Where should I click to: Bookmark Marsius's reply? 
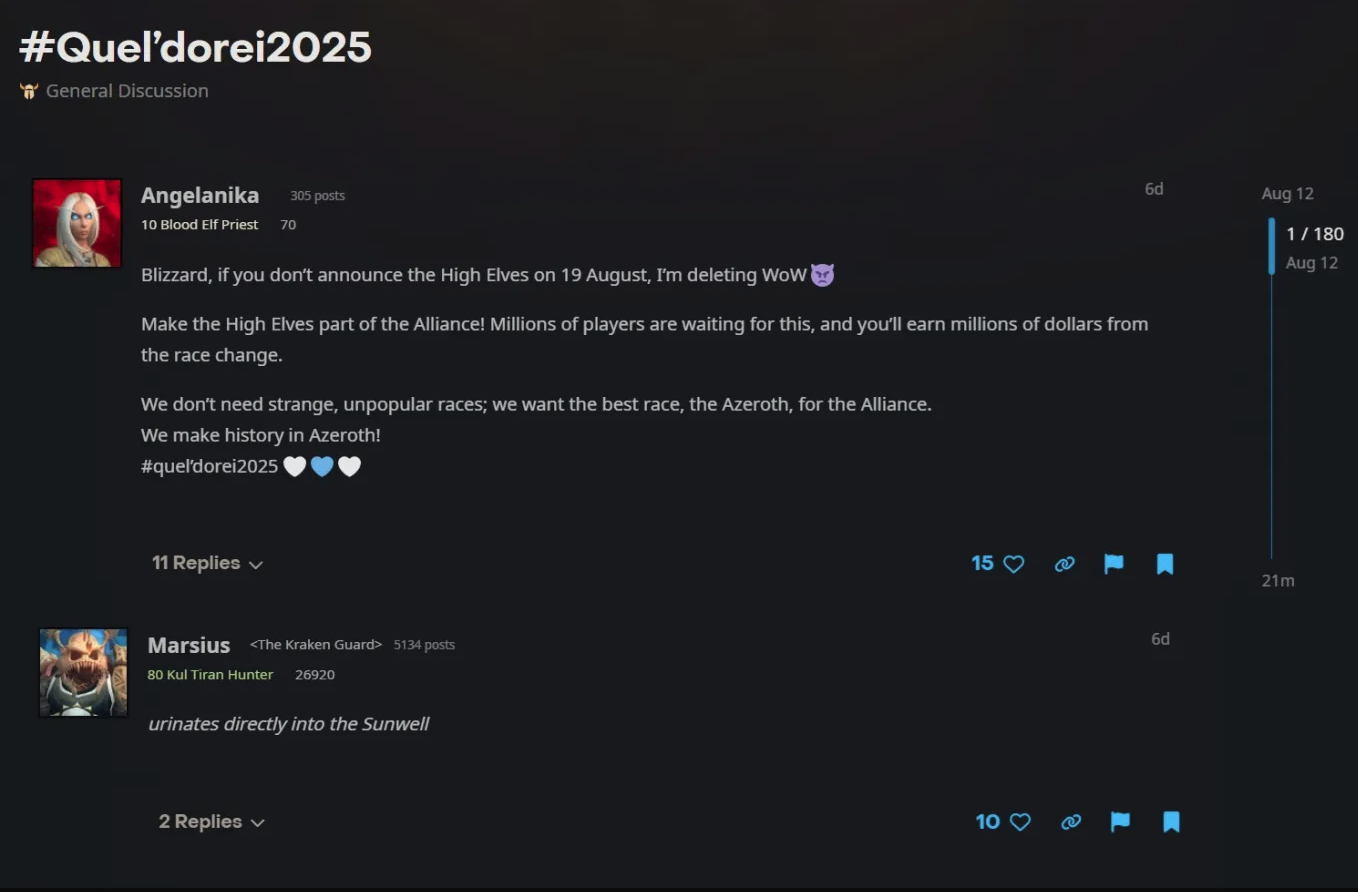click(1171, 822)
